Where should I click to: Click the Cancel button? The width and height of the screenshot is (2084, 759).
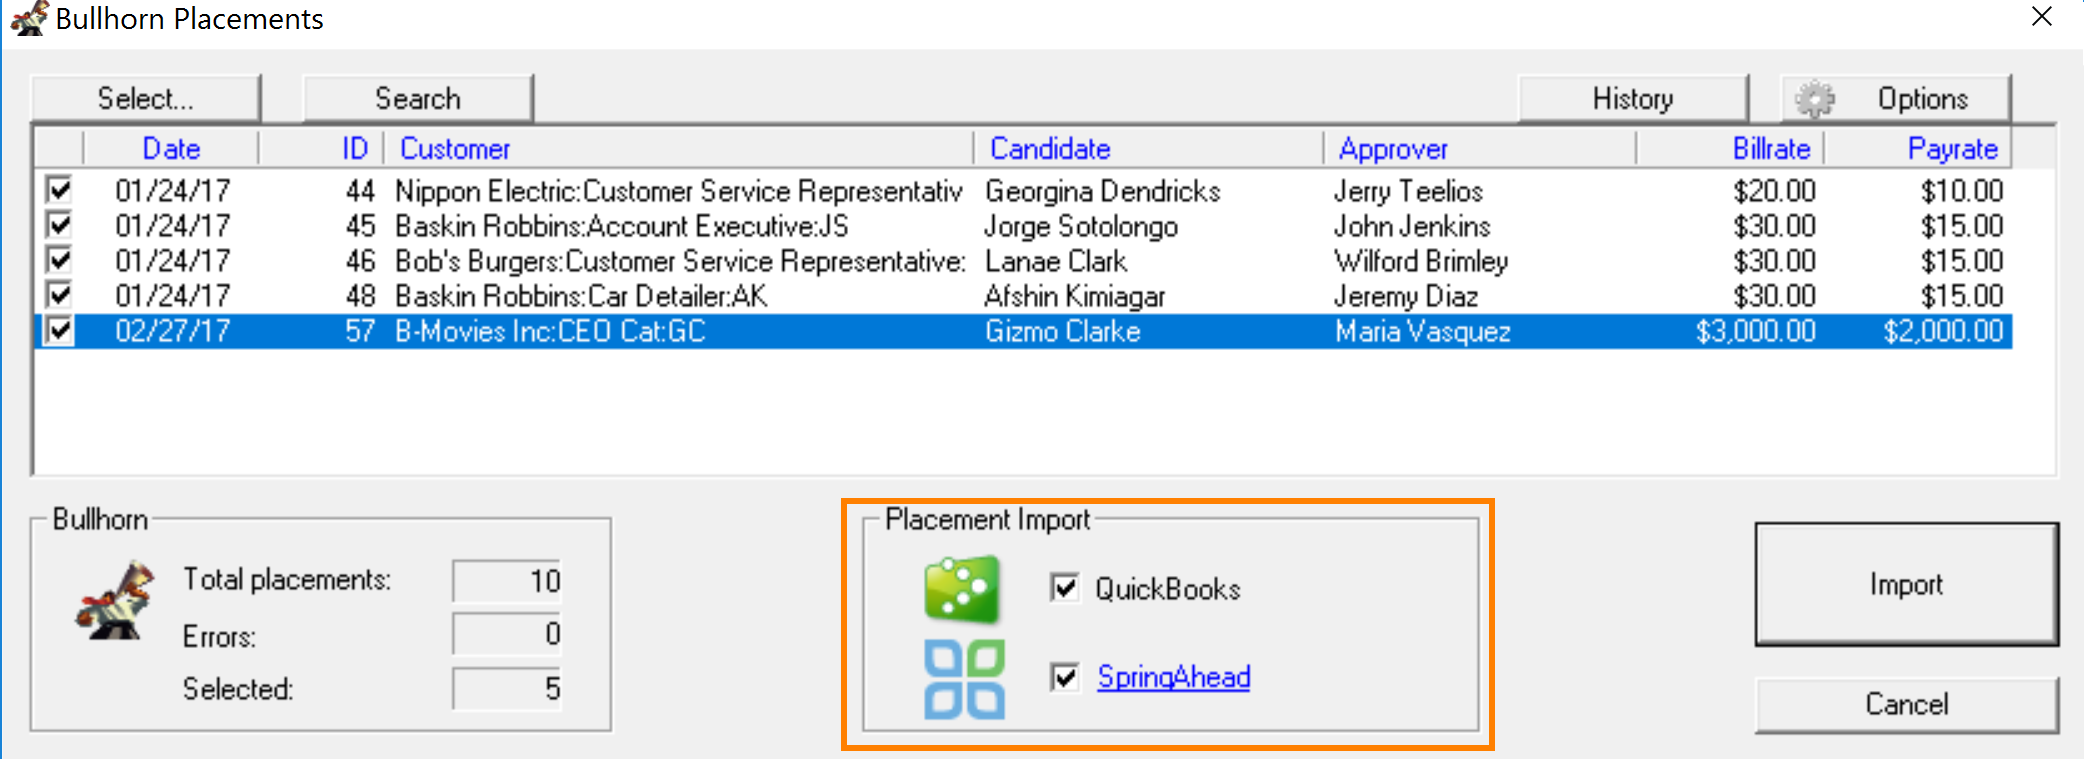tap(1906, 704)
